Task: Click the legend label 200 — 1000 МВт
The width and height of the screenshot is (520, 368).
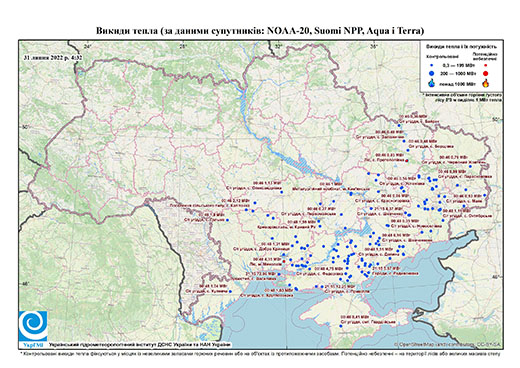Action: (x=459, y=73)
